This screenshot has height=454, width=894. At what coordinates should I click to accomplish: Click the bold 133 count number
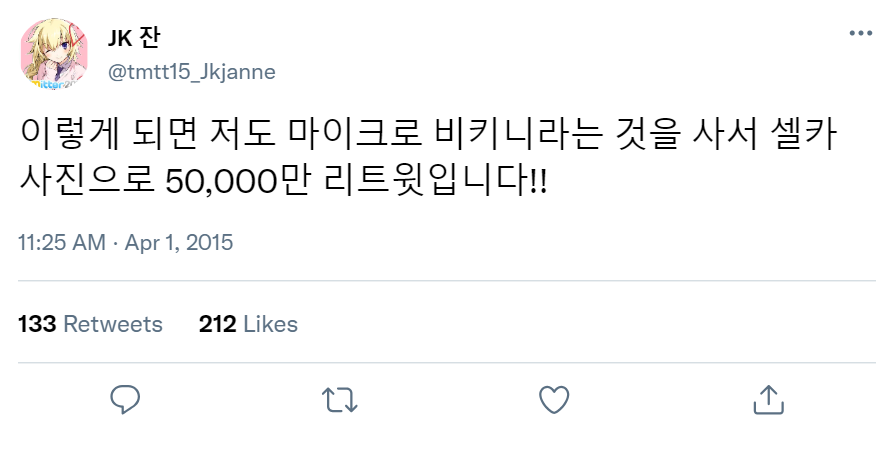point(37,324)
